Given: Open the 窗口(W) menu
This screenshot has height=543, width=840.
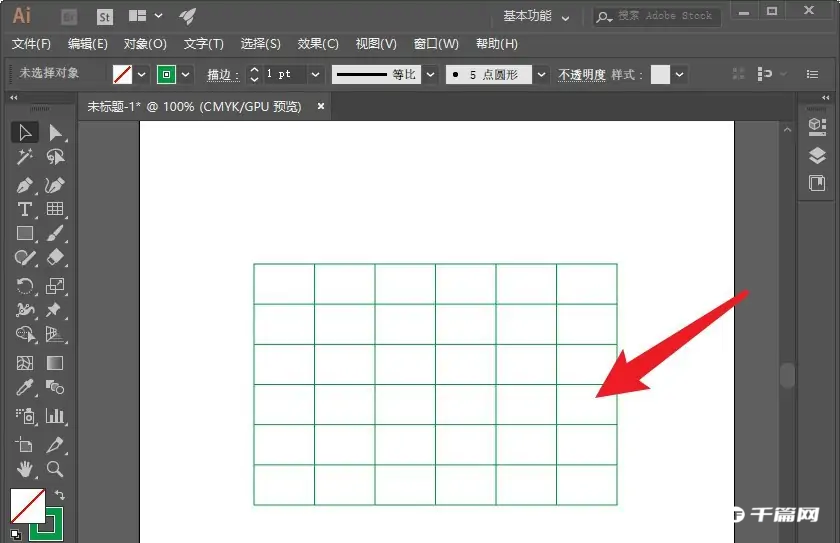Looking at the screenshot, I should coord(436,44).
